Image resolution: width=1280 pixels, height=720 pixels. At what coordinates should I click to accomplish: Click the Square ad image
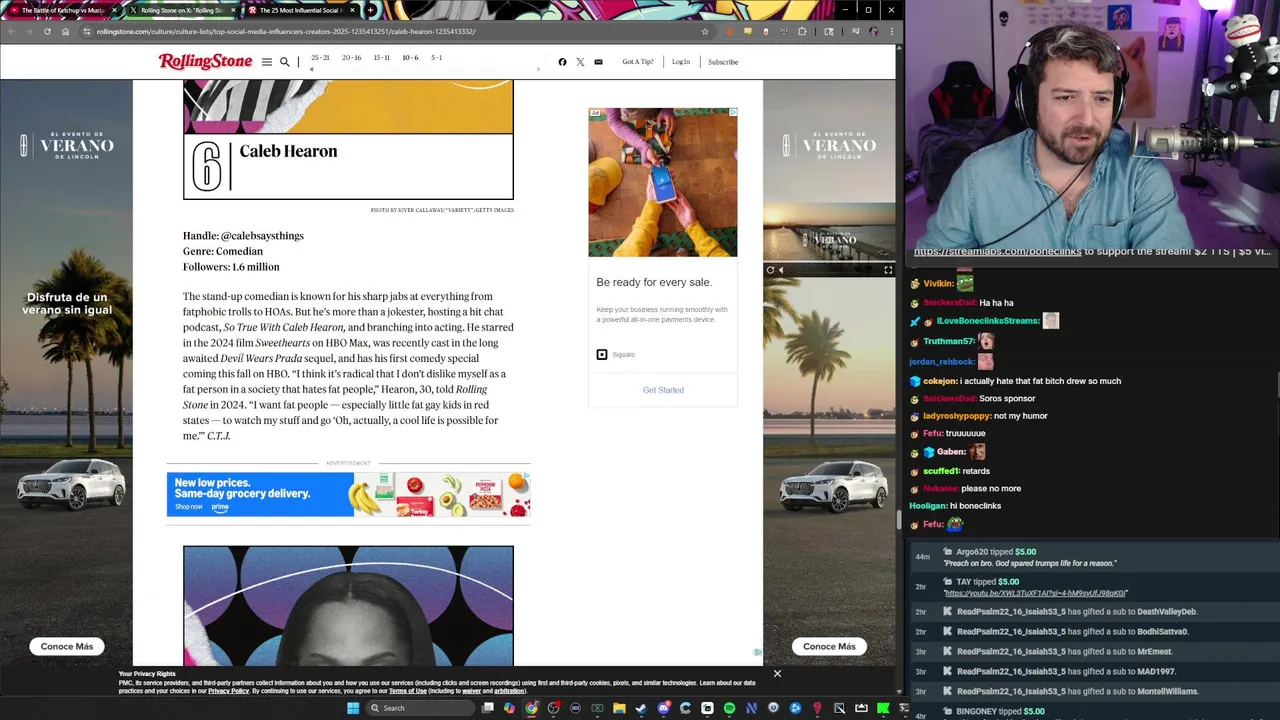(663, 182)
